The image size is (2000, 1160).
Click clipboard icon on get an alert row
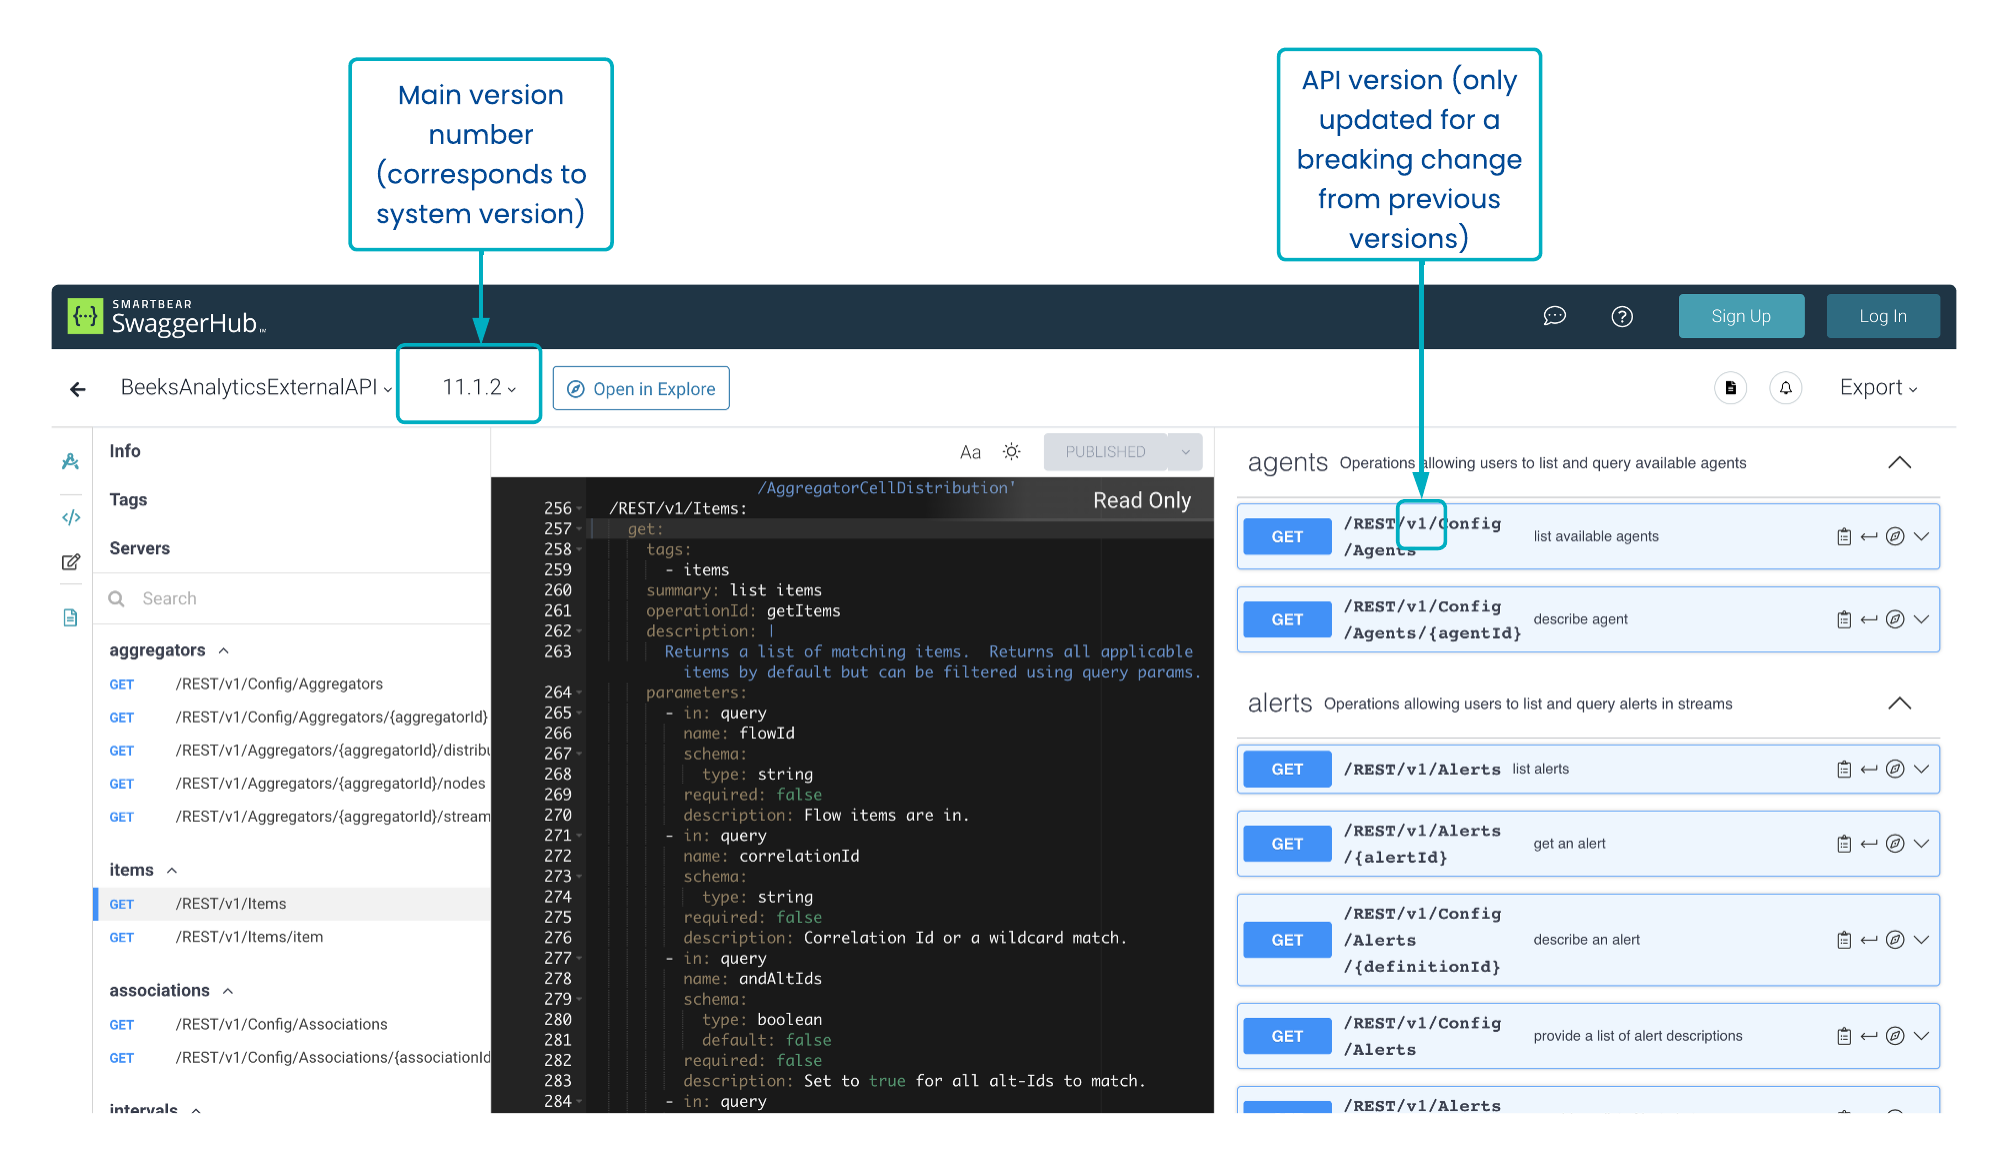coord(1844,844)
